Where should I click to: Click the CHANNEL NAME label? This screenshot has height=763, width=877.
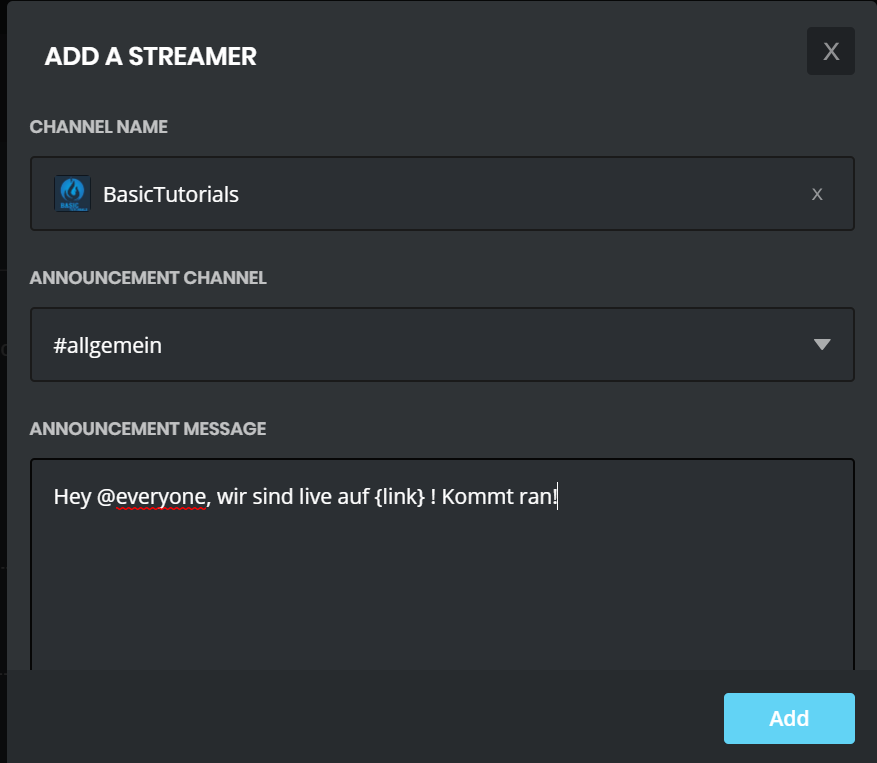tap(99, 127)
